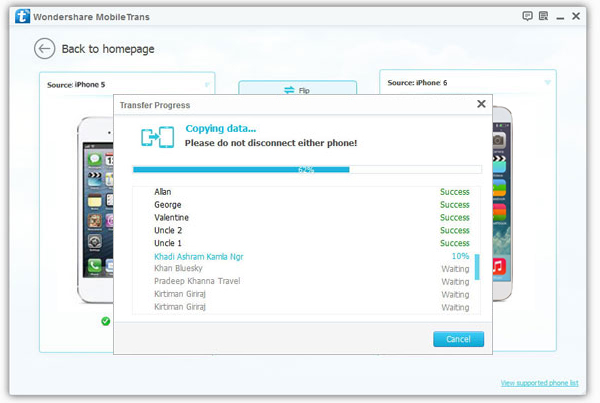Click the phone-to-phone copying data icon

157,137
